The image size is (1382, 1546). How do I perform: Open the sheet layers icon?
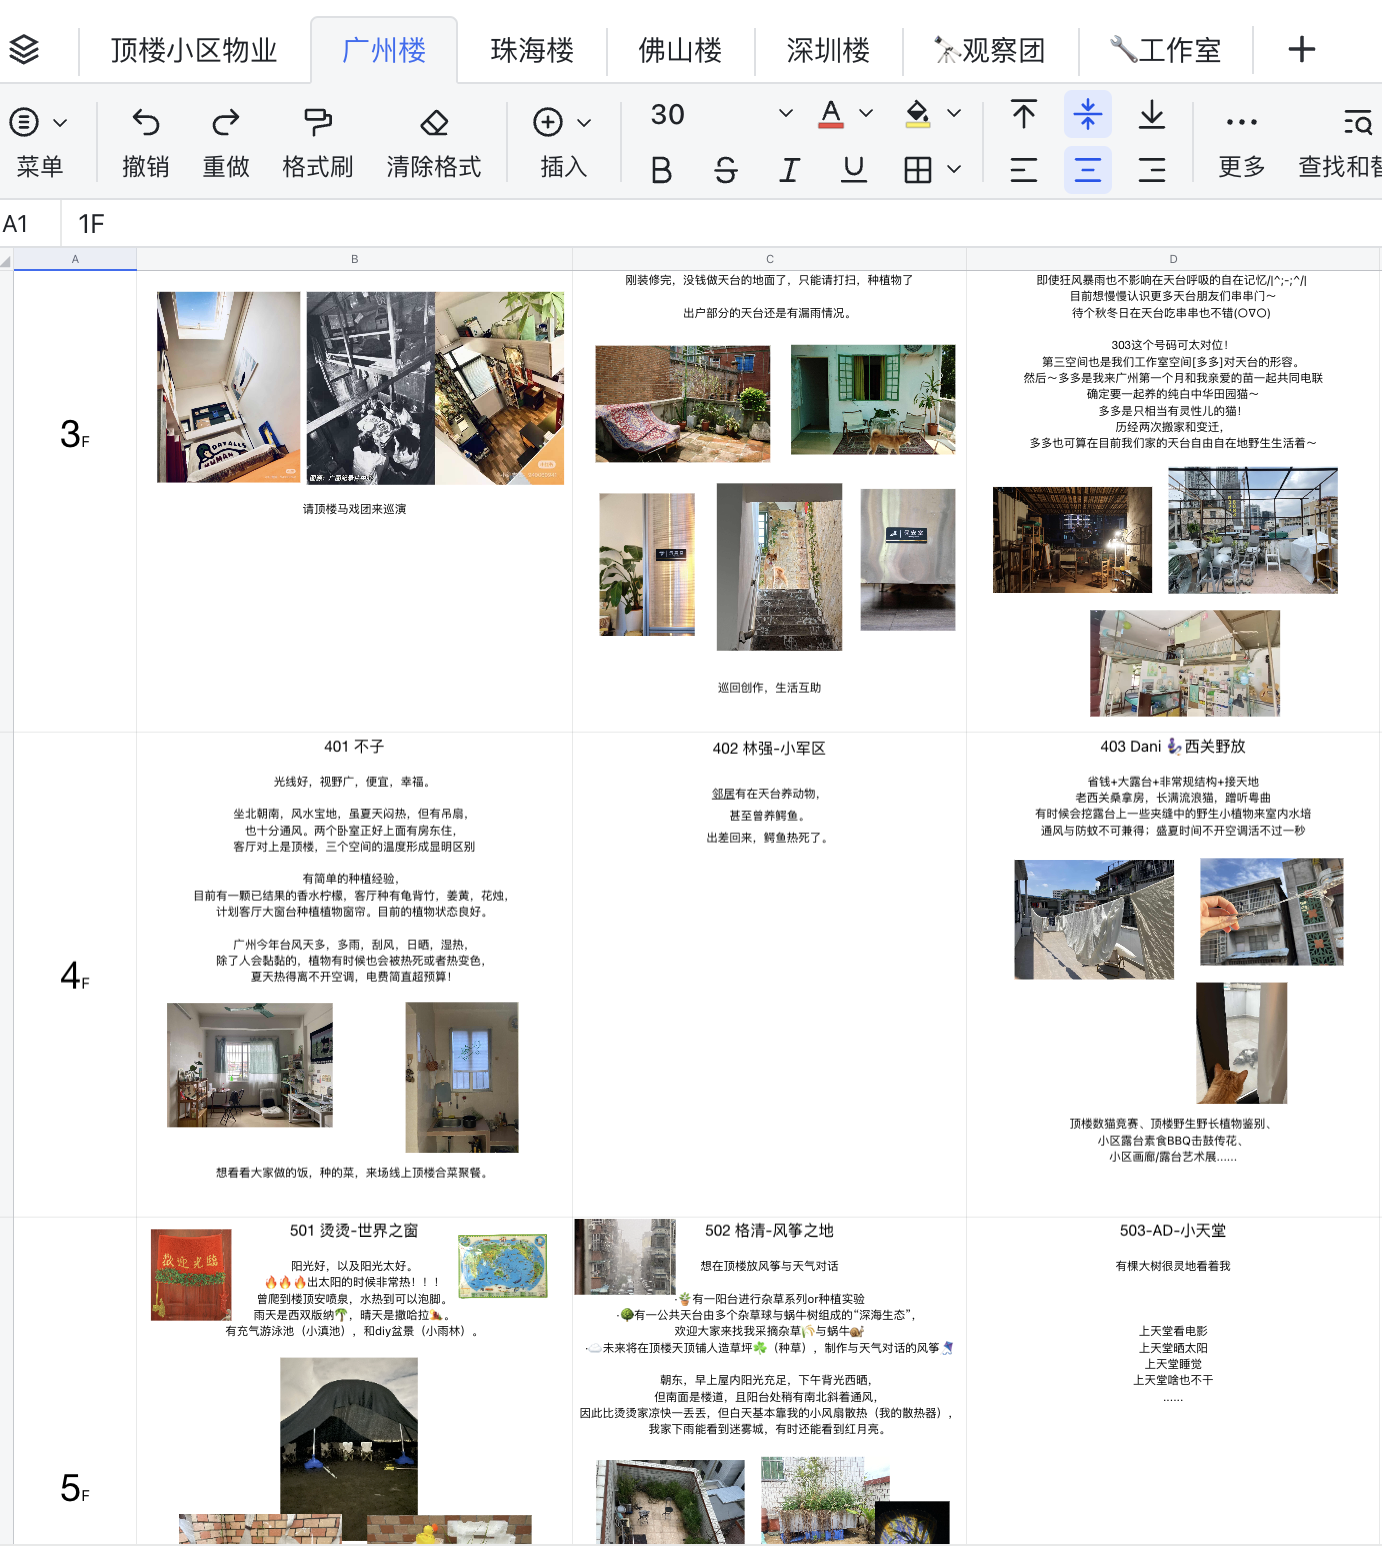click(24, 49)
